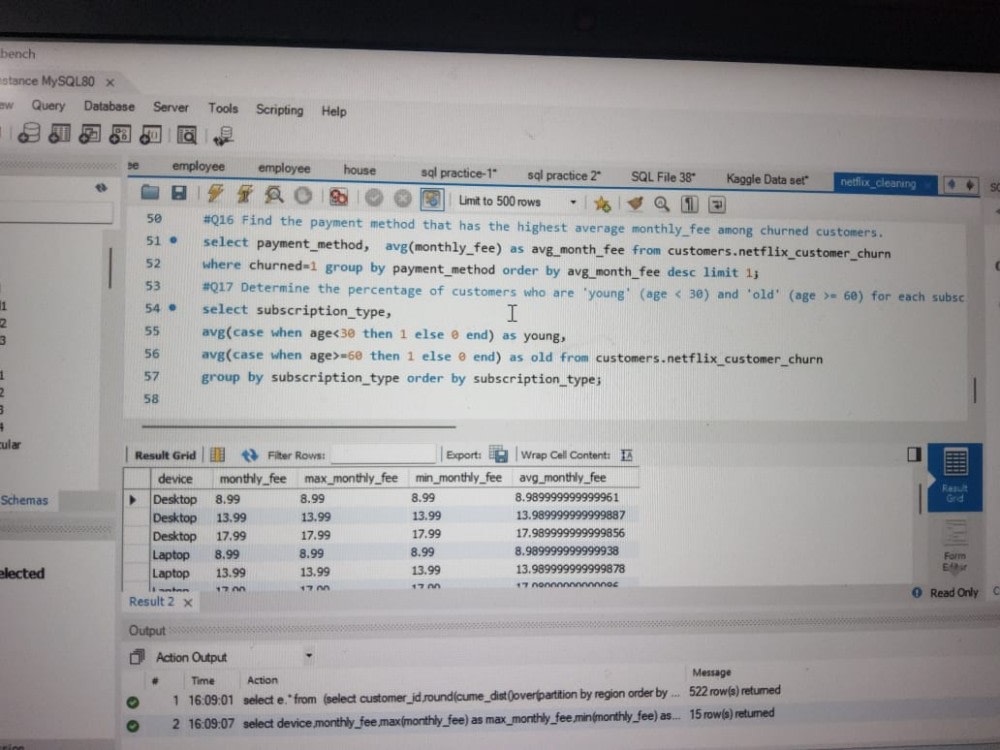
Task: Click the create new view icon
Action: point(89,134)
